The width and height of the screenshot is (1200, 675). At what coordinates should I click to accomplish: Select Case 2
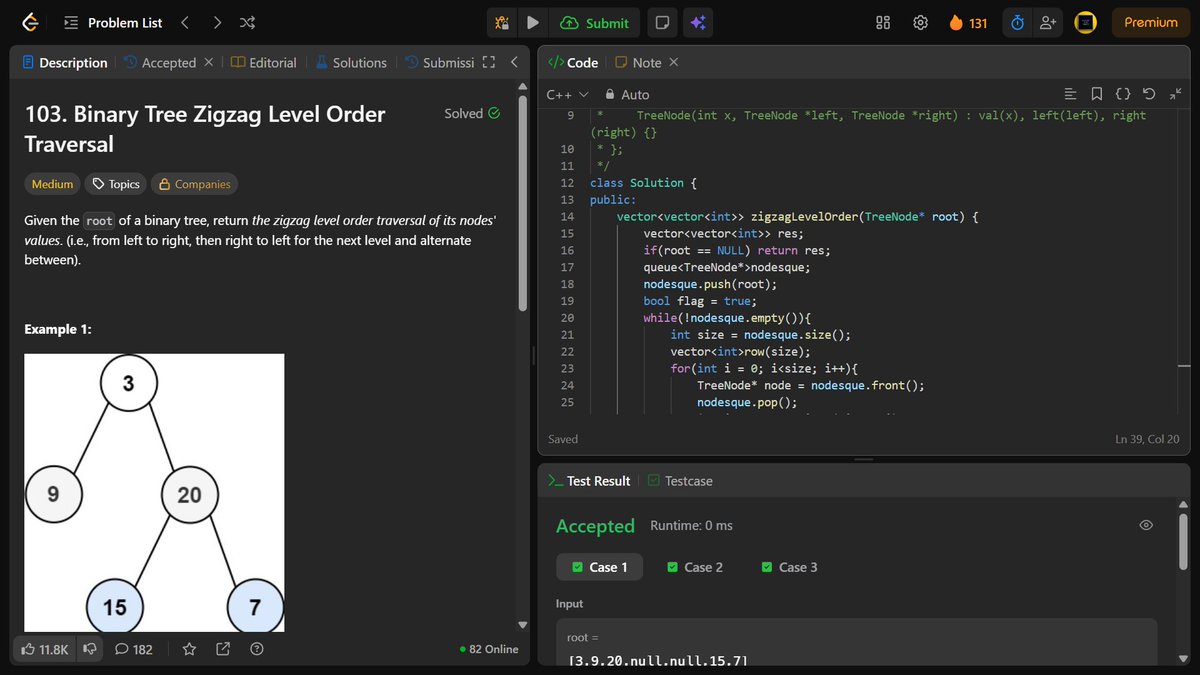coord(694,567)
